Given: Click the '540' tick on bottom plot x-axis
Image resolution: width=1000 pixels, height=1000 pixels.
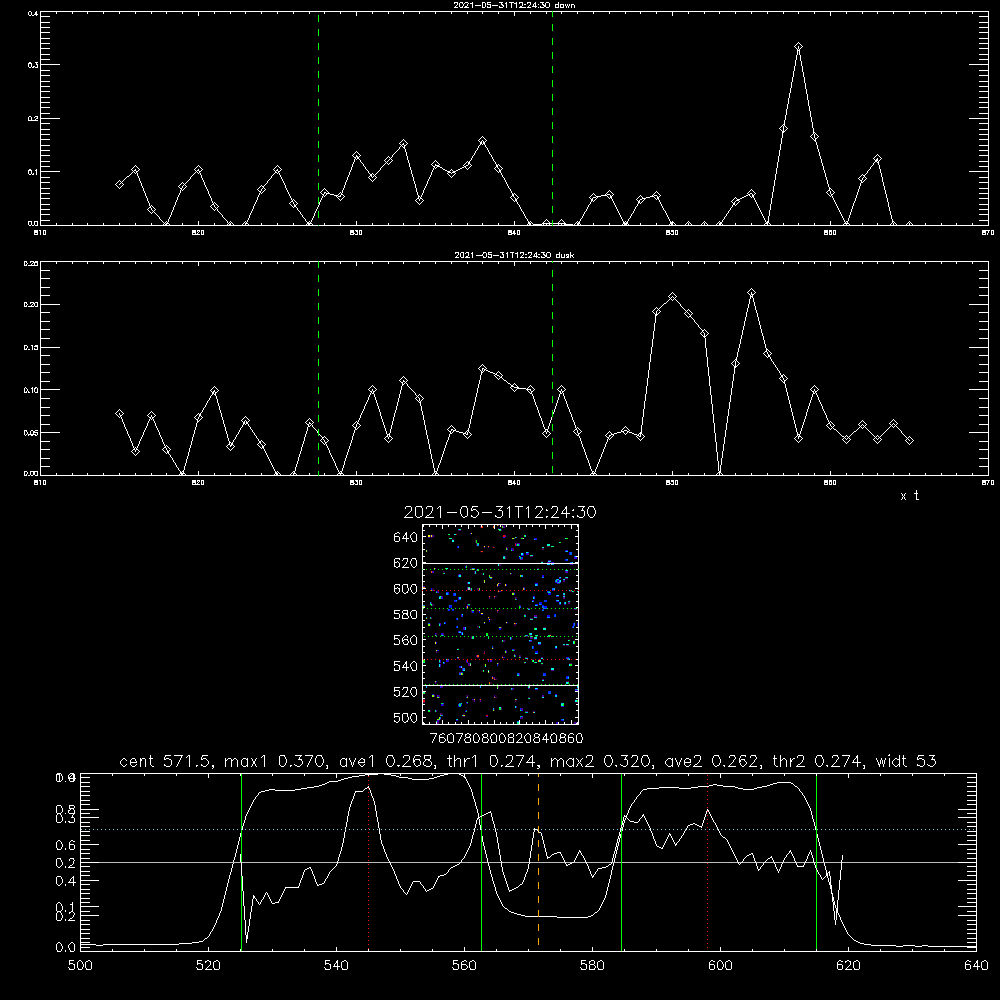Looking at the screenshot, I should pyautogui.click(x=336, y=966).
